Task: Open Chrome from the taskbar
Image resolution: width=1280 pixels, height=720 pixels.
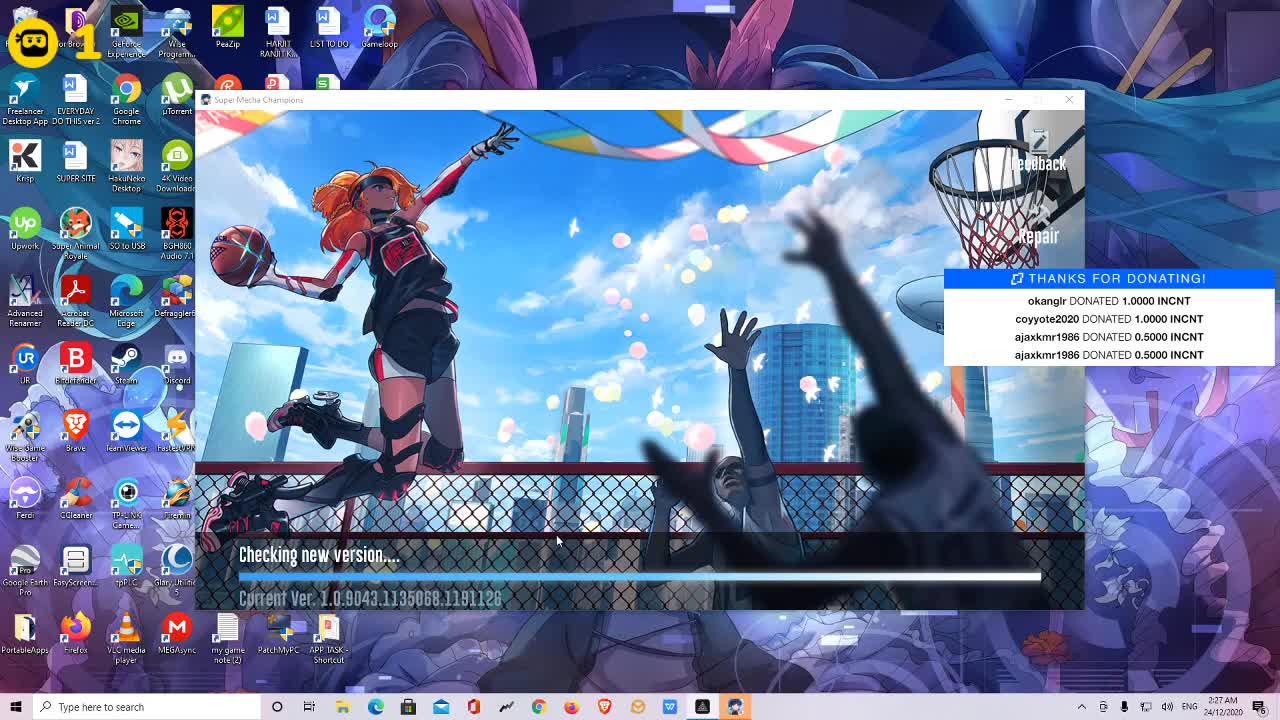Action: tap(539, 707)
